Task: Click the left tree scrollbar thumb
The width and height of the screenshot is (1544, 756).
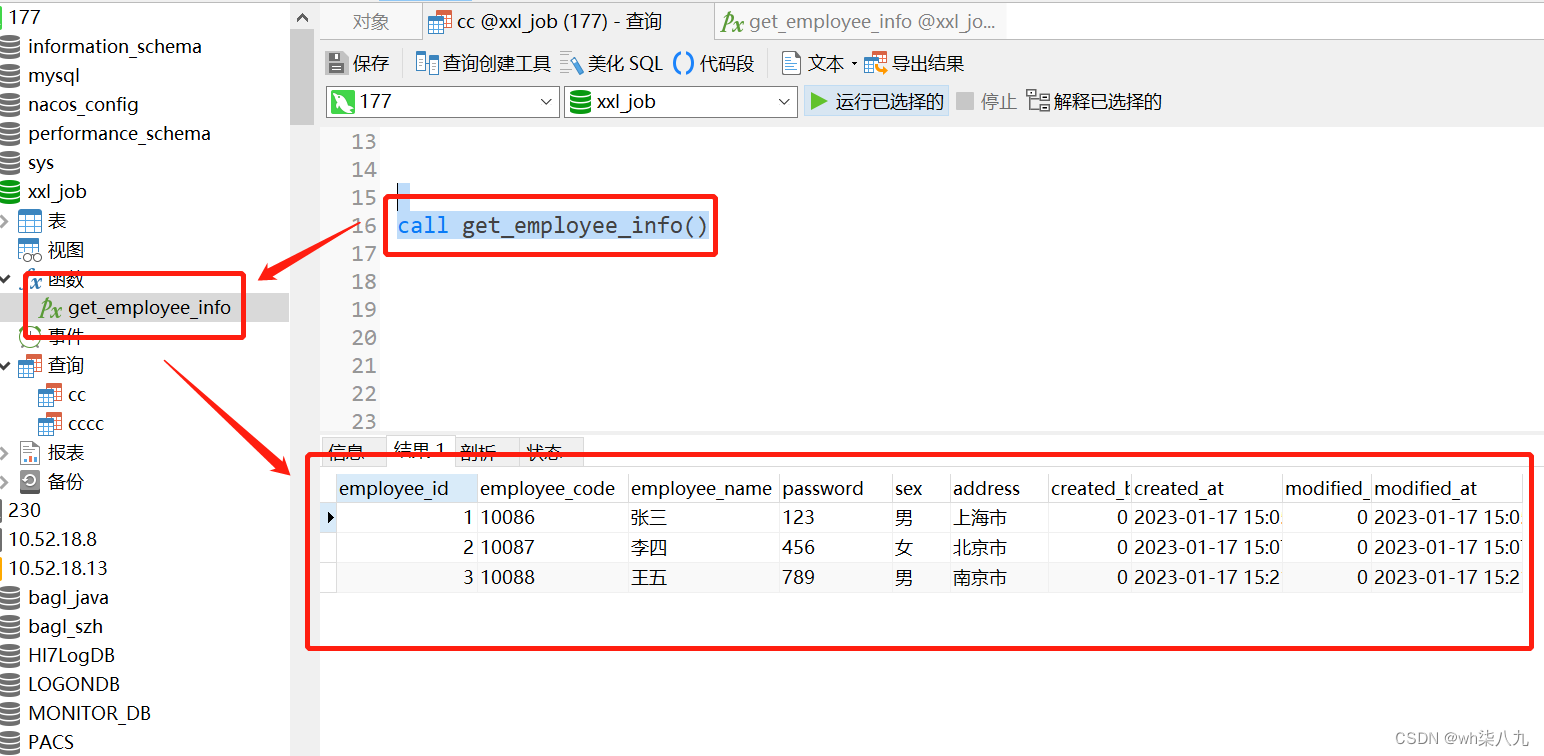Action: coord(302,75)
